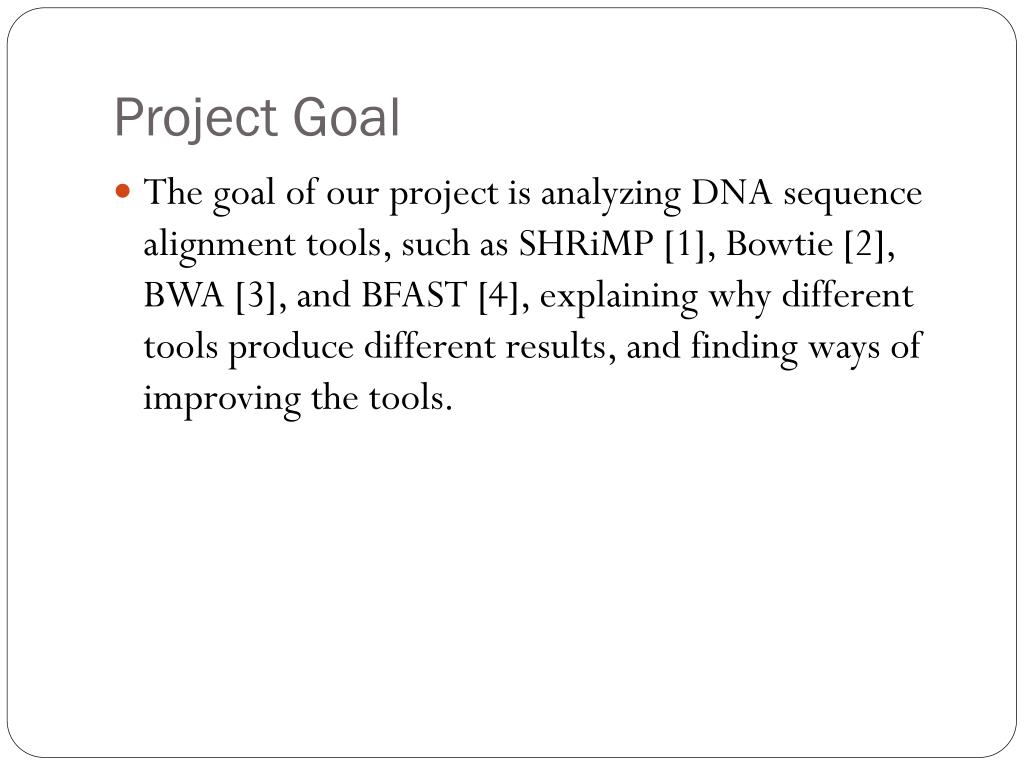This screenshot has height=768, width=1024.
Task: Click the word "Bowtie" in the paragraph
Action: click(x=779, y=244)
